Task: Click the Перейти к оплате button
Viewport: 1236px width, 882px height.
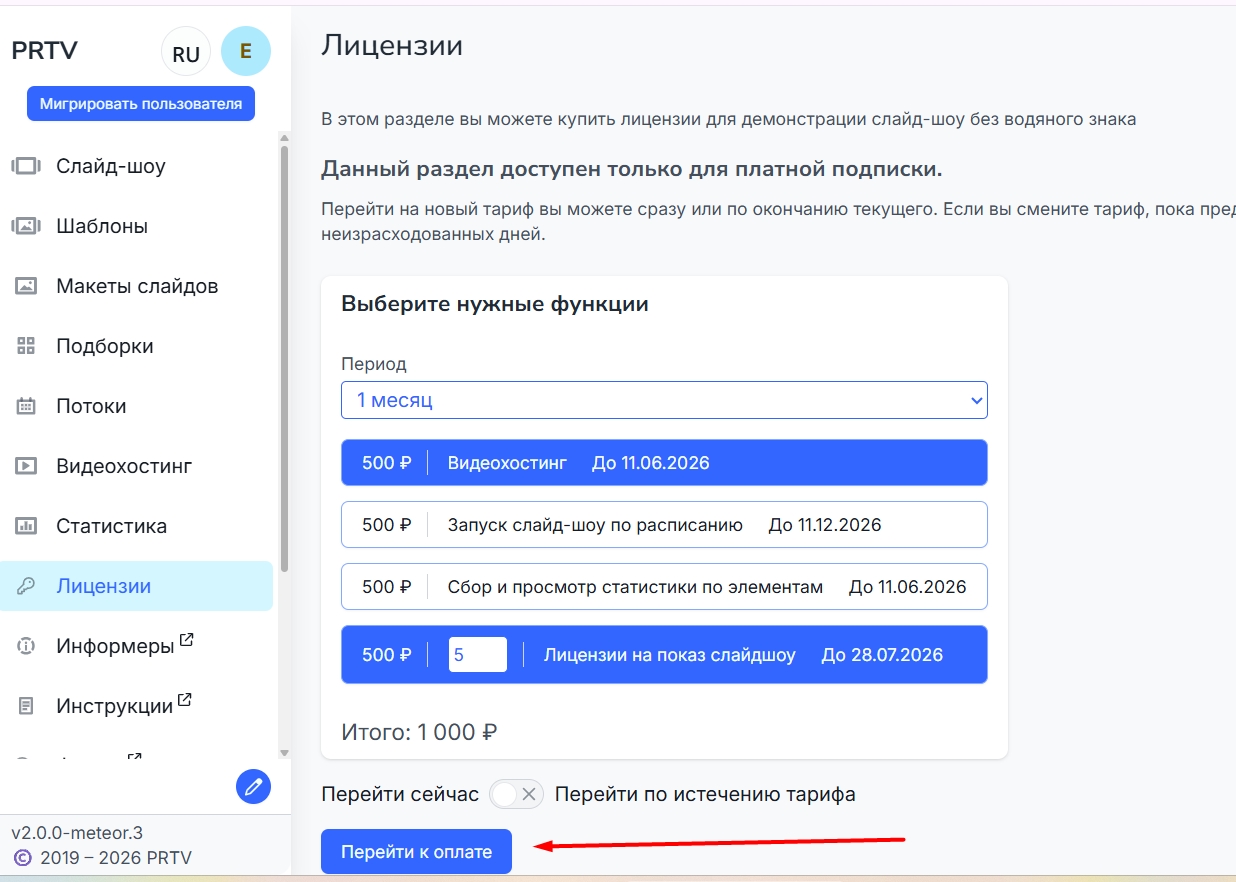Action: (x=416, y=852)
